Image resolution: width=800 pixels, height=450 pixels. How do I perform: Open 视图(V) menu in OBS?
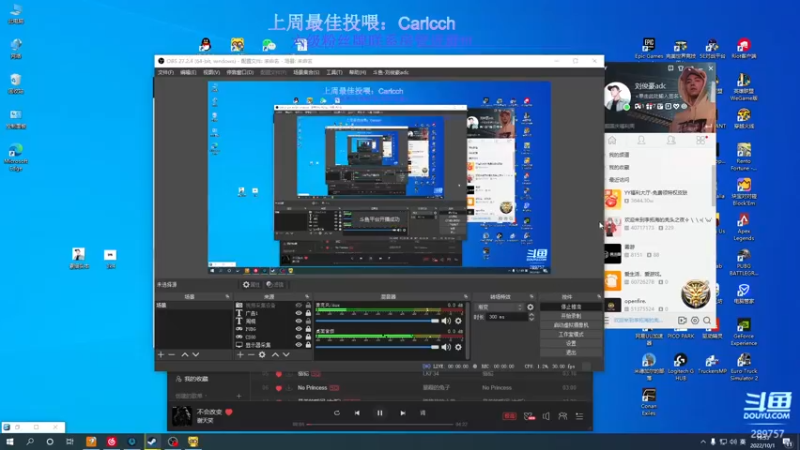(x=211, y=72)
